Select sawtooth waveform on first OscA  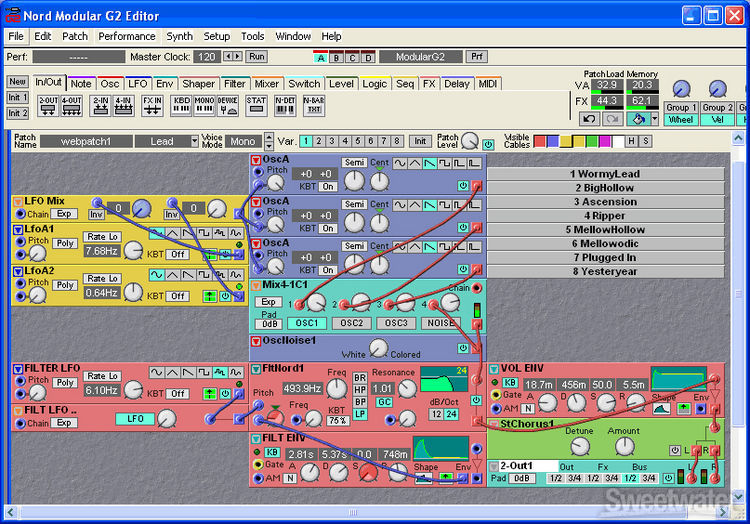[430, 164]
